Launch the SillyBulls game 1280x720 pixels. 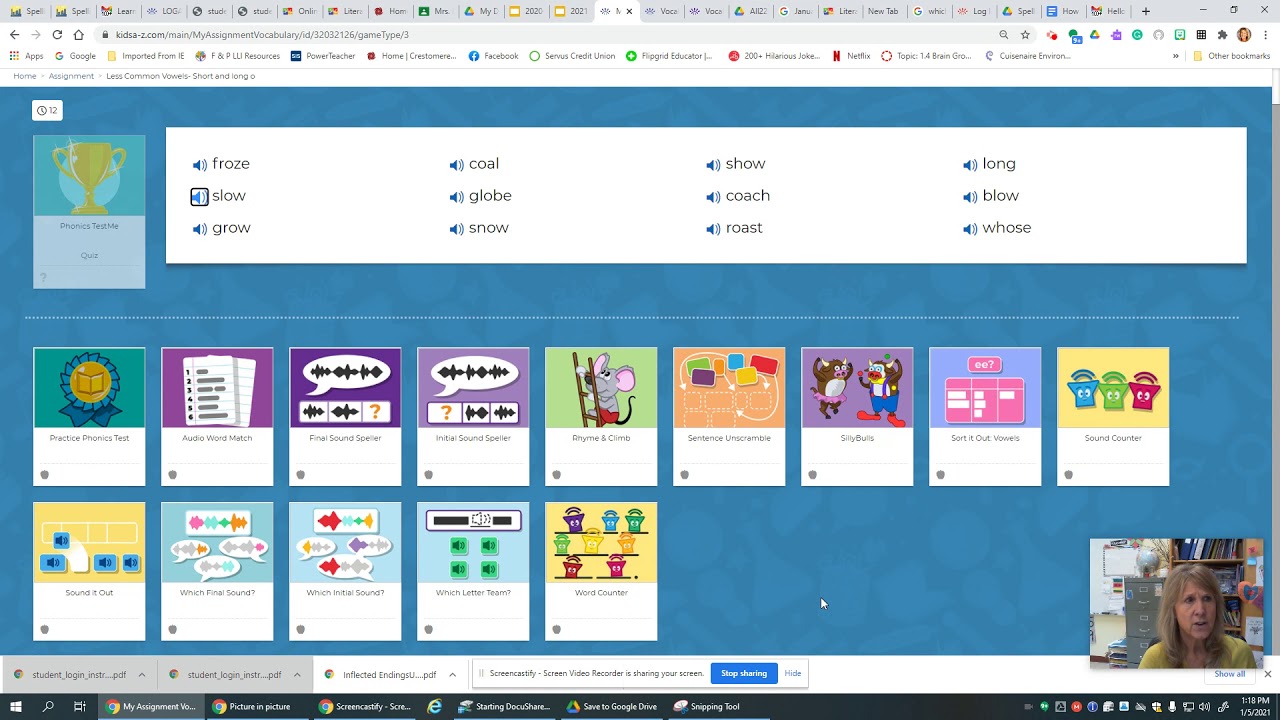[857, 416]
